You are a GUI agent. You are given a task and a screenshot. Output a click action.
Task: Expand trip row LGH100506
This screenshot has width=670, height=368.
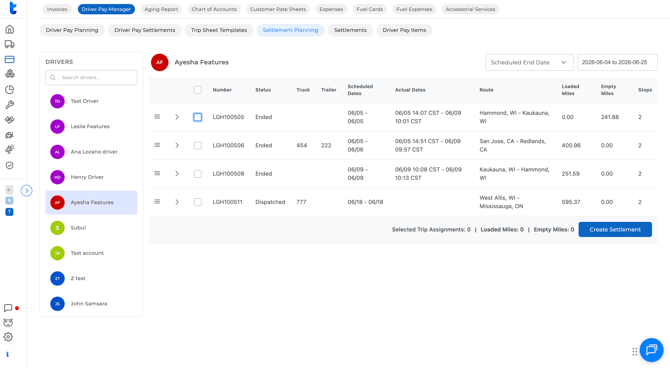[177, 145]
